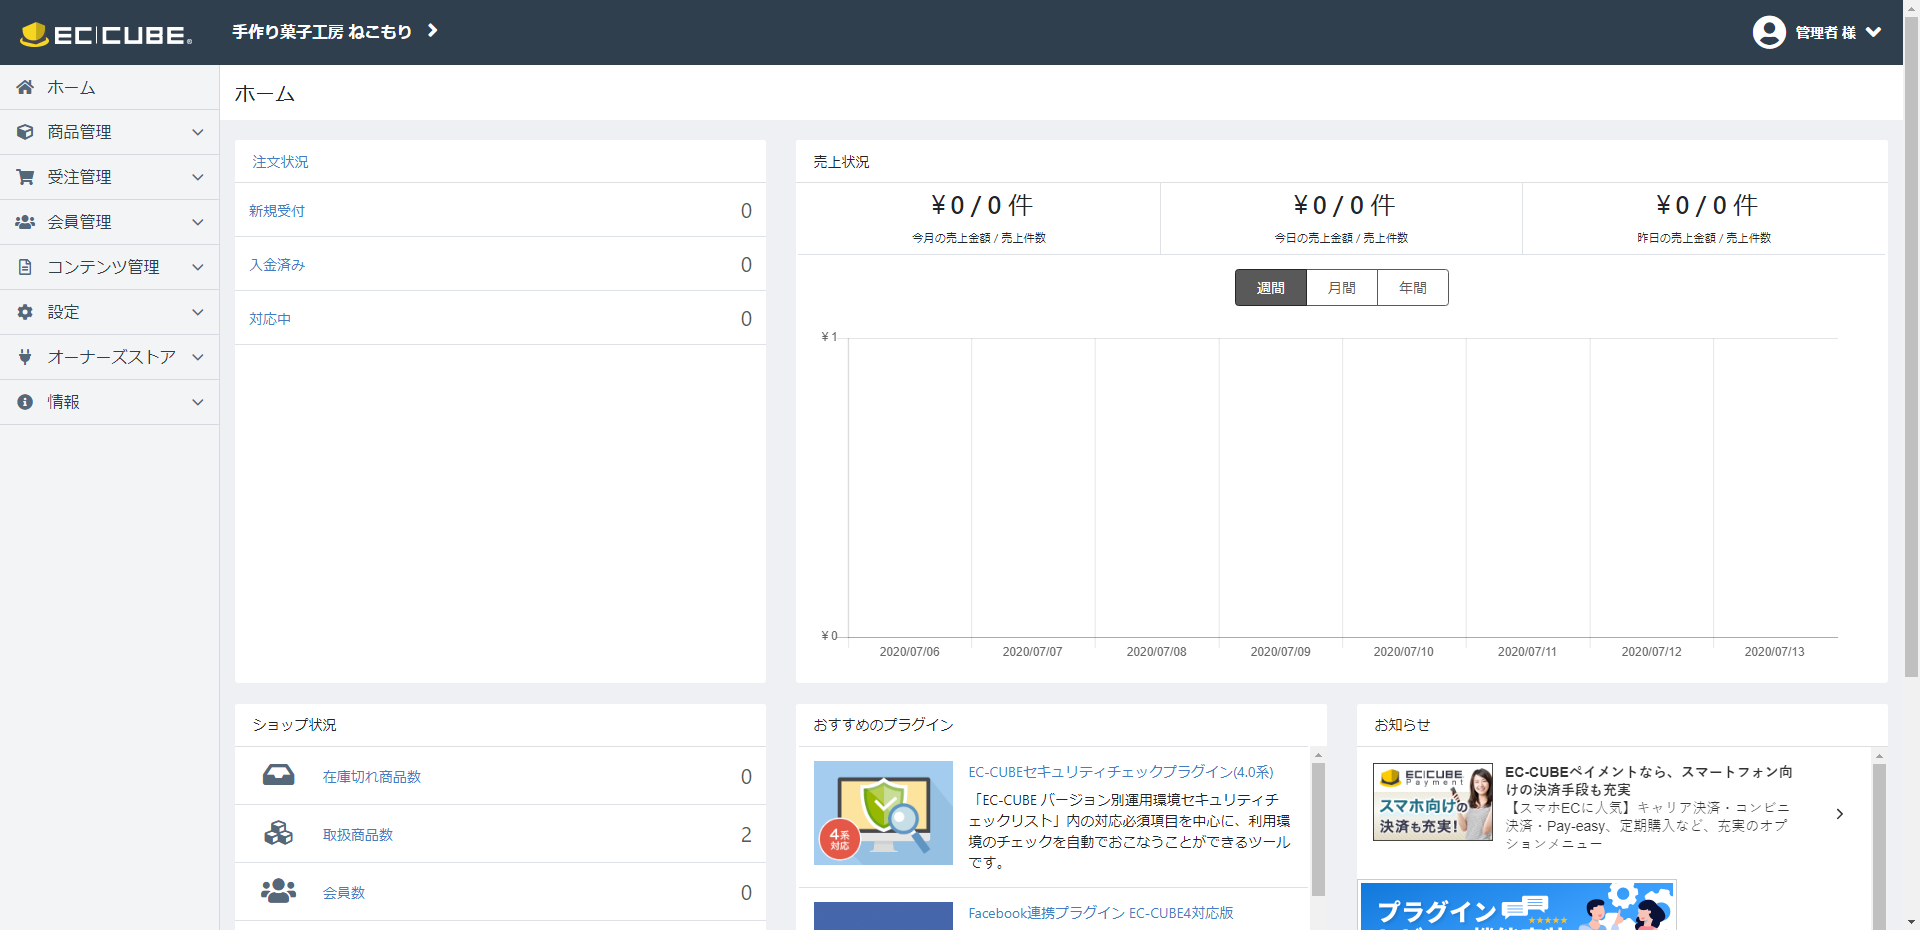Image resolution: width=1920 pixels, height=930 pixels.
Task: Click the arrow icon after shop name
Action: (432, 31)
